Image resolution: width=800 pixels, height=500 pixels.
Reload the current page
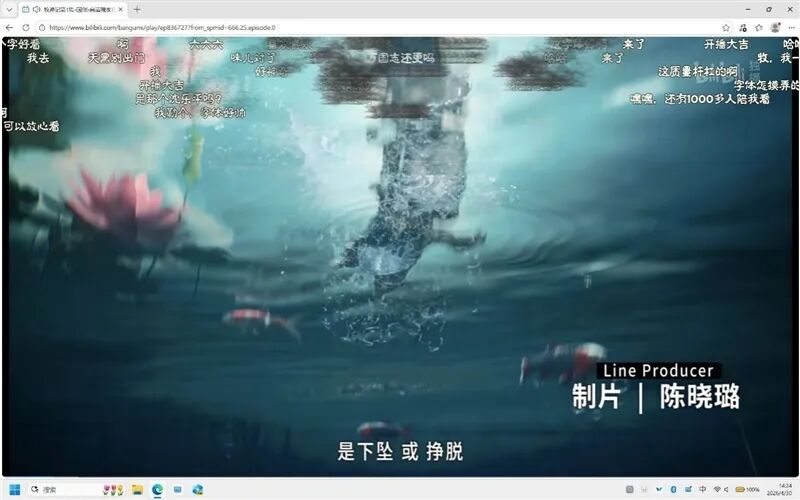(x=26, y=28)
